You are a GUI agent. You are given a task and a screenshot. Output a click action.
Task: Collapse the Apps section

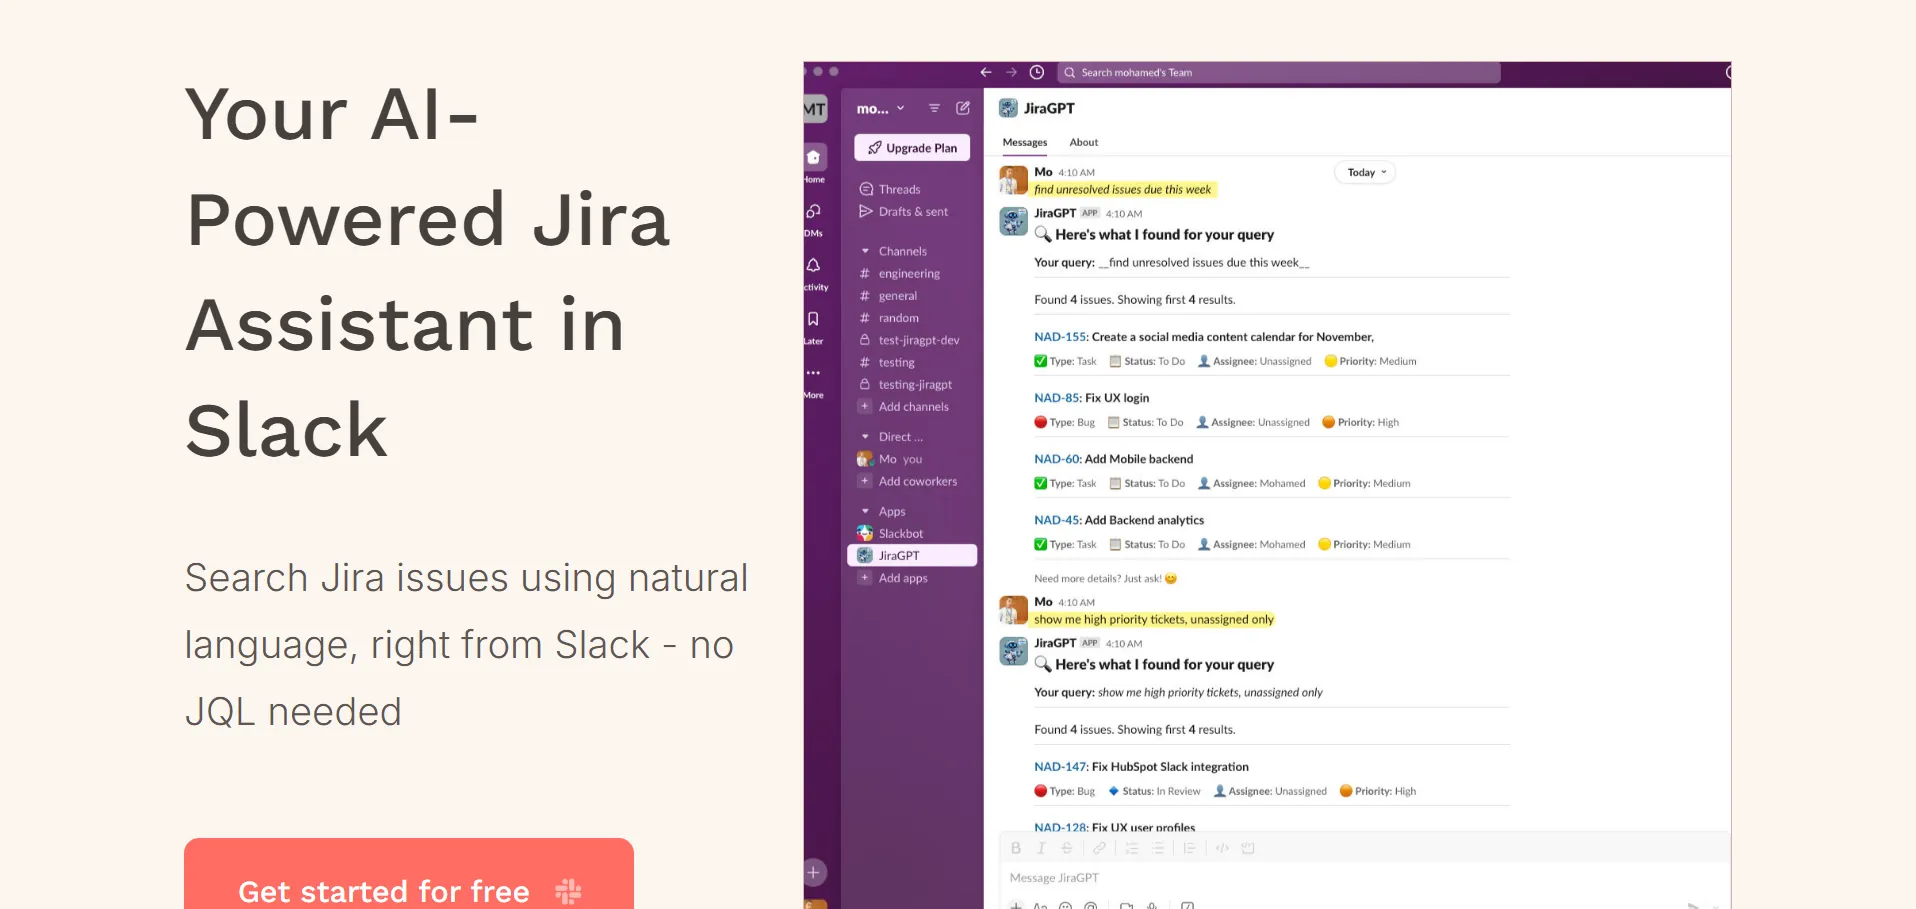tap(865, 511)
